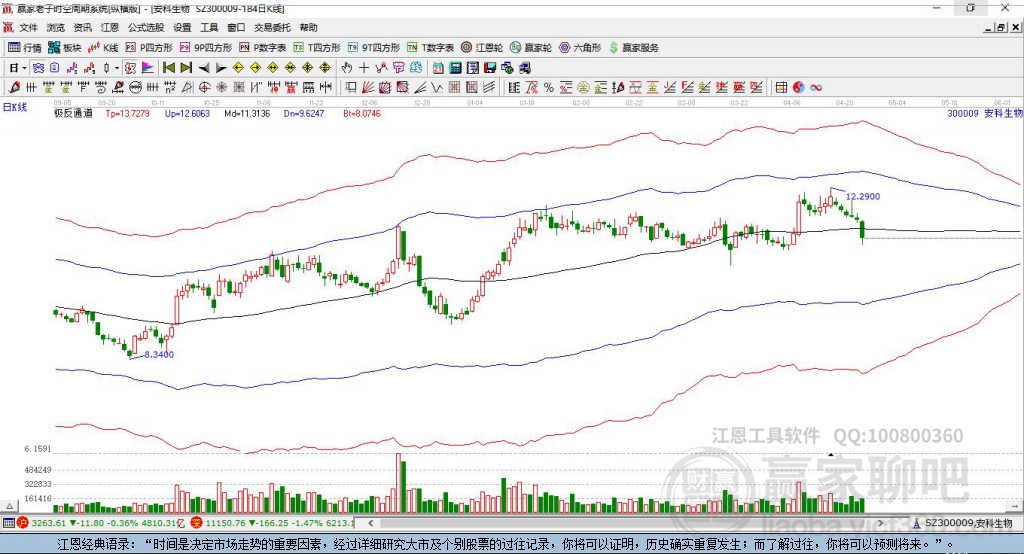
Task: Open the 帮助 menu
Action: pos(308,27)
